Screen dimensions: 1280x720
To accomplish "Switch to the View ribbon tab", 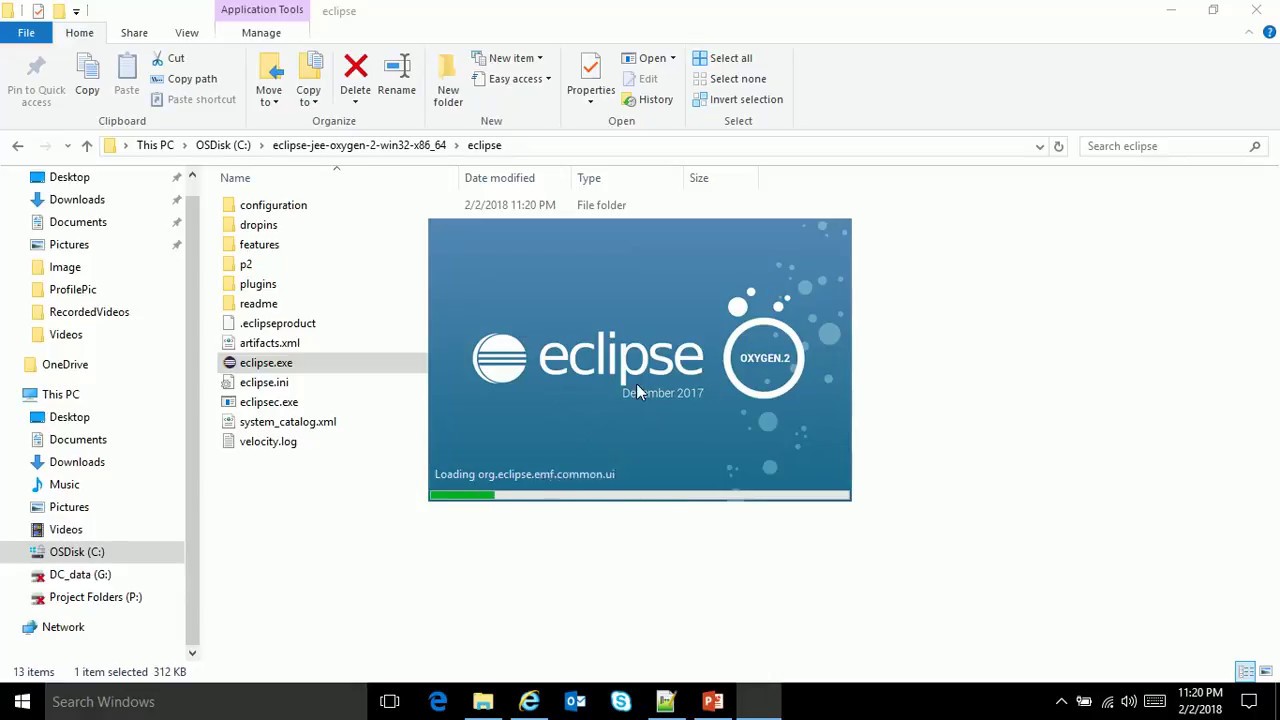I will [187, 33].
